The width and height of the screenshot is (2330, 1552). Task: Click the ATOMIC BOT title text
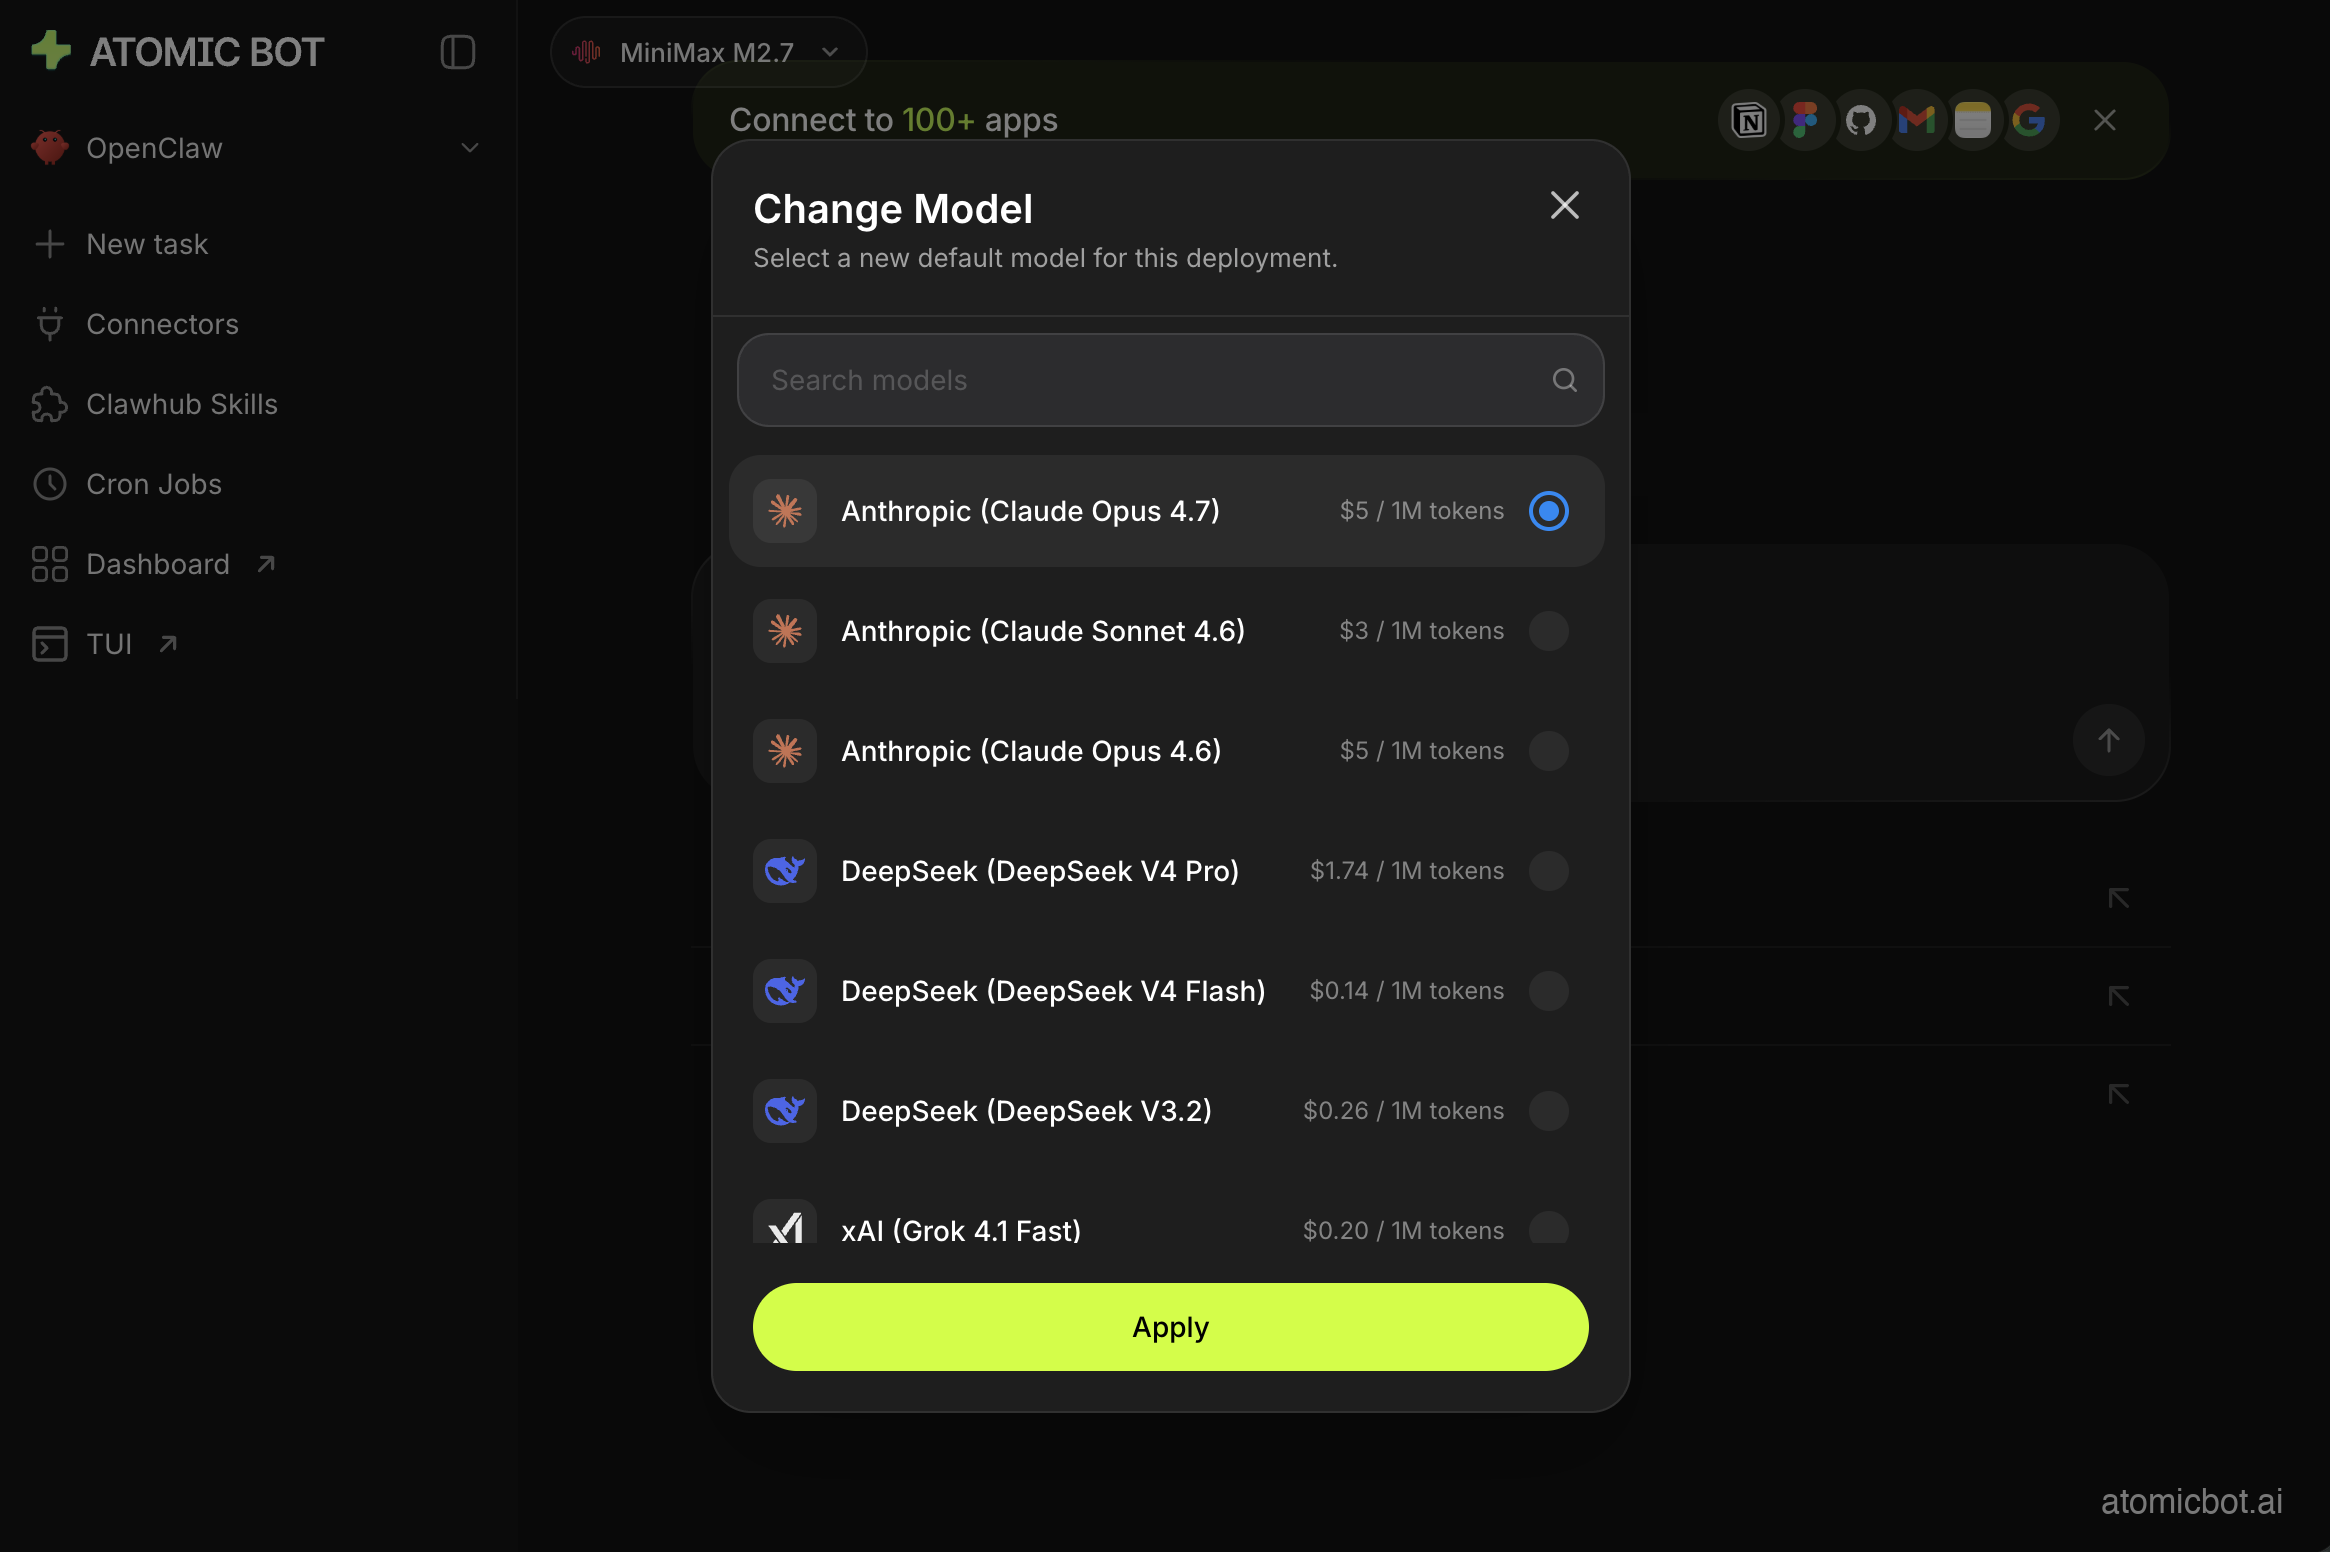(x=207, y=52)
